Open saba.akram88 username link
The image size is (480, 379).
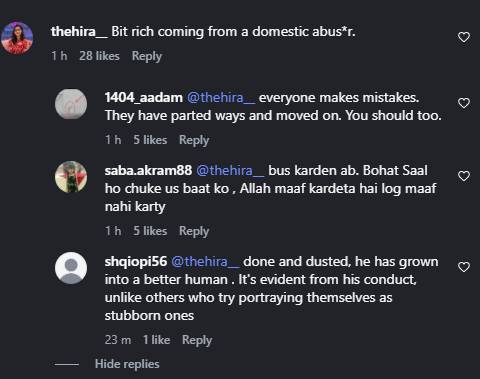148,171
